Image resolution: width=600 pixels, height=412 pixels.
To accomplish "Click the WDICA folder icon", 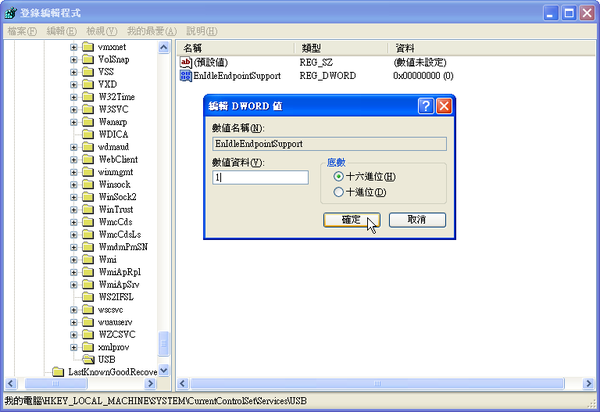I will click(x=88, y=134).
